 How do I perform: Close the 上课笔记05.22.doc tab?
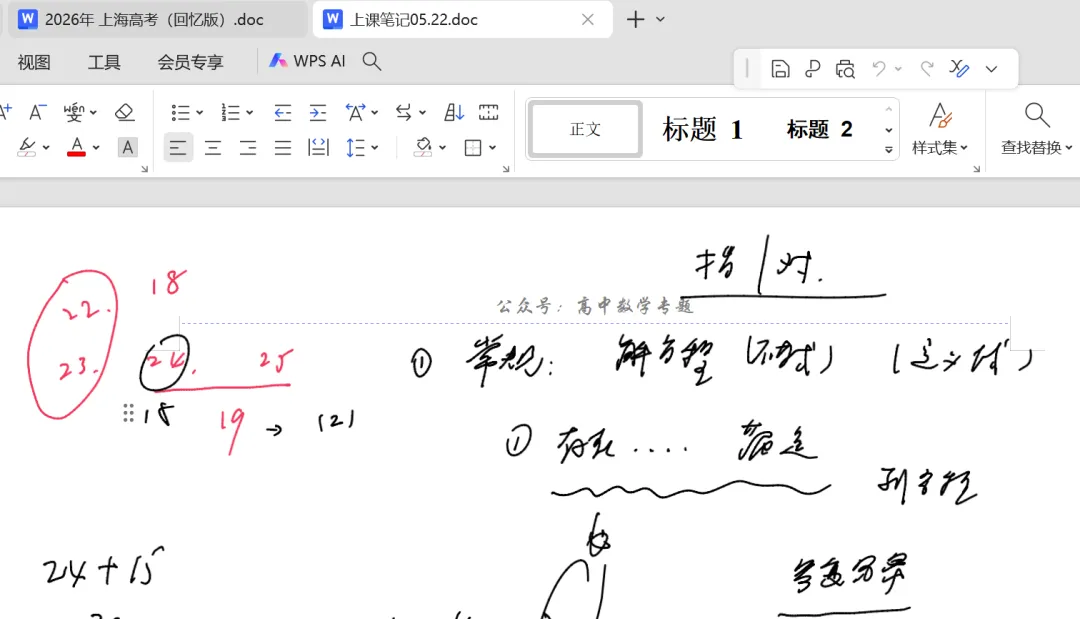tap(588, 19)
